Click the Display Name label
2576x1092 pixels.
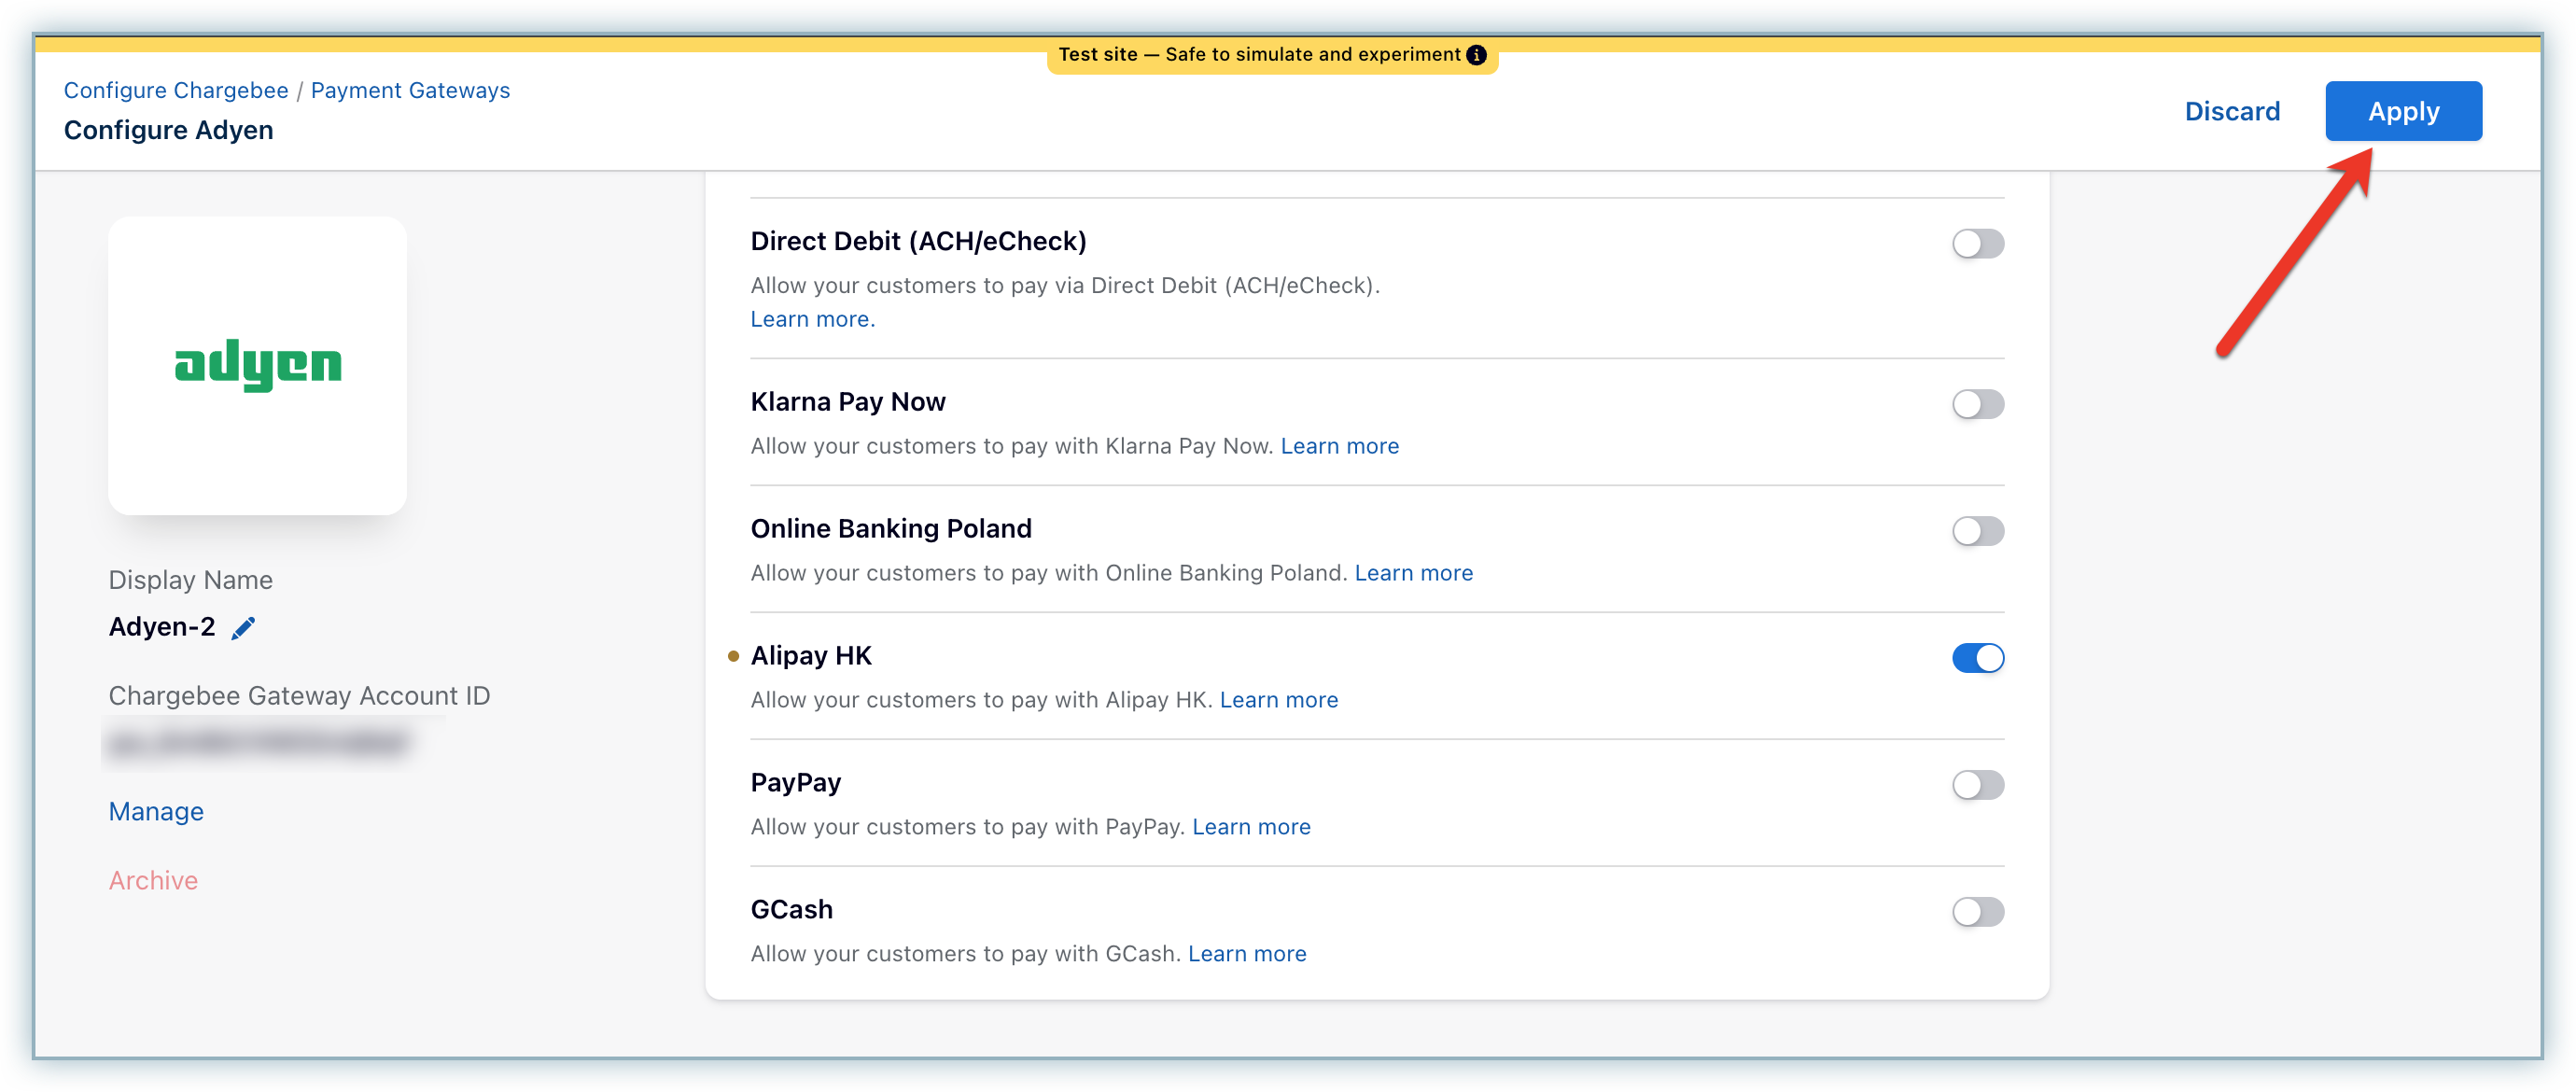click(190, 580)
